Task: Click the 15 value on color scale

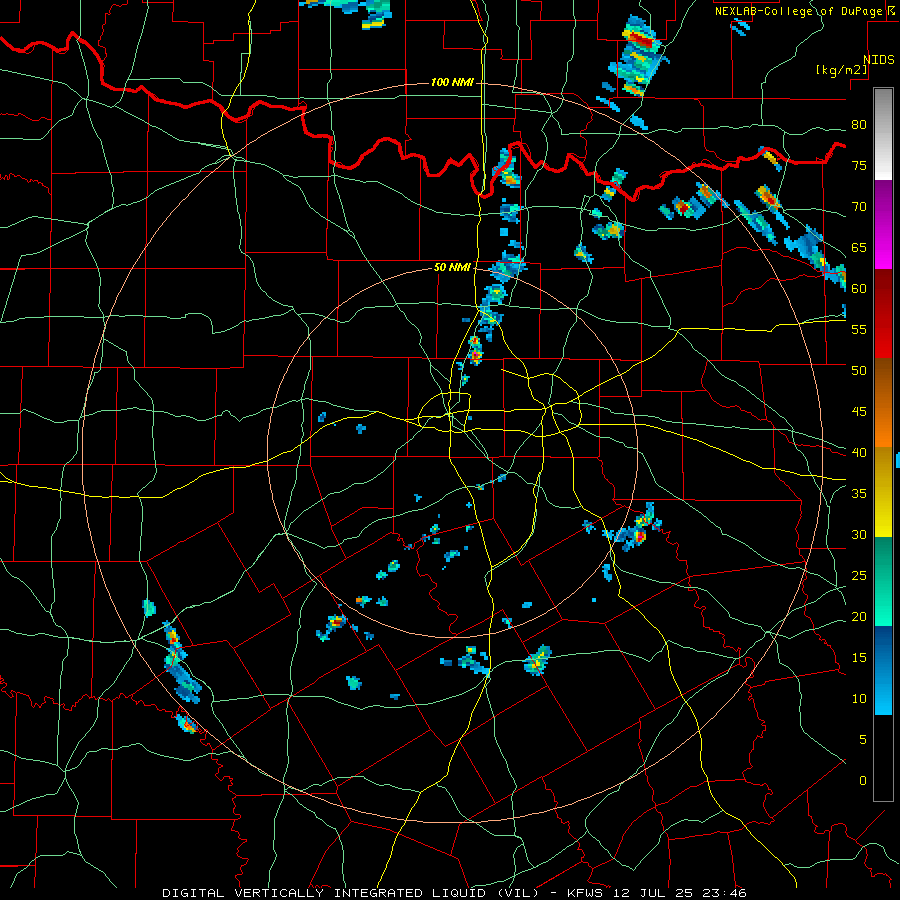Action: (859, 657)
